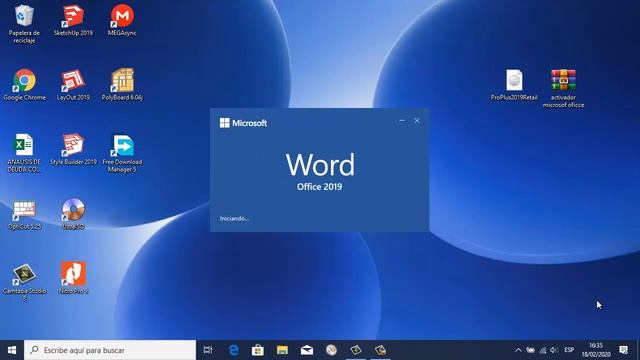
Task: Select the MEGAsync desktop shortcut
Action: 122,20
